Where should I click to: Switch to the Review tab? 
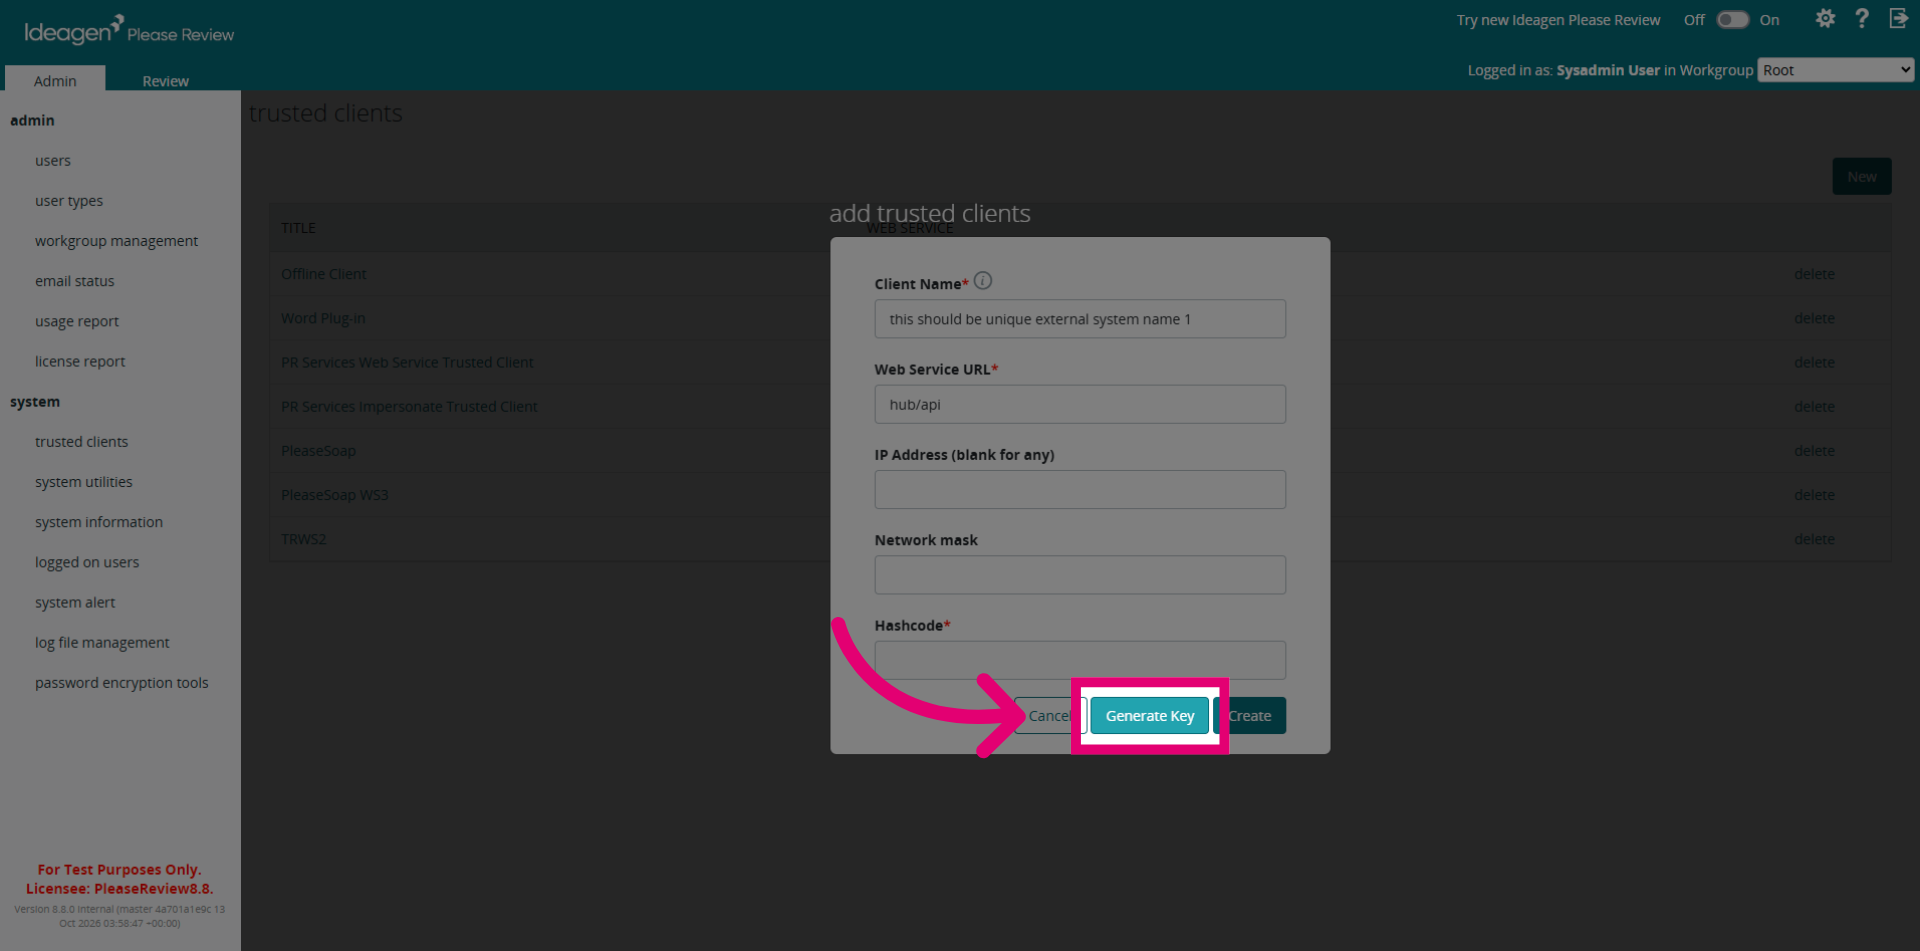coord(165,80)
